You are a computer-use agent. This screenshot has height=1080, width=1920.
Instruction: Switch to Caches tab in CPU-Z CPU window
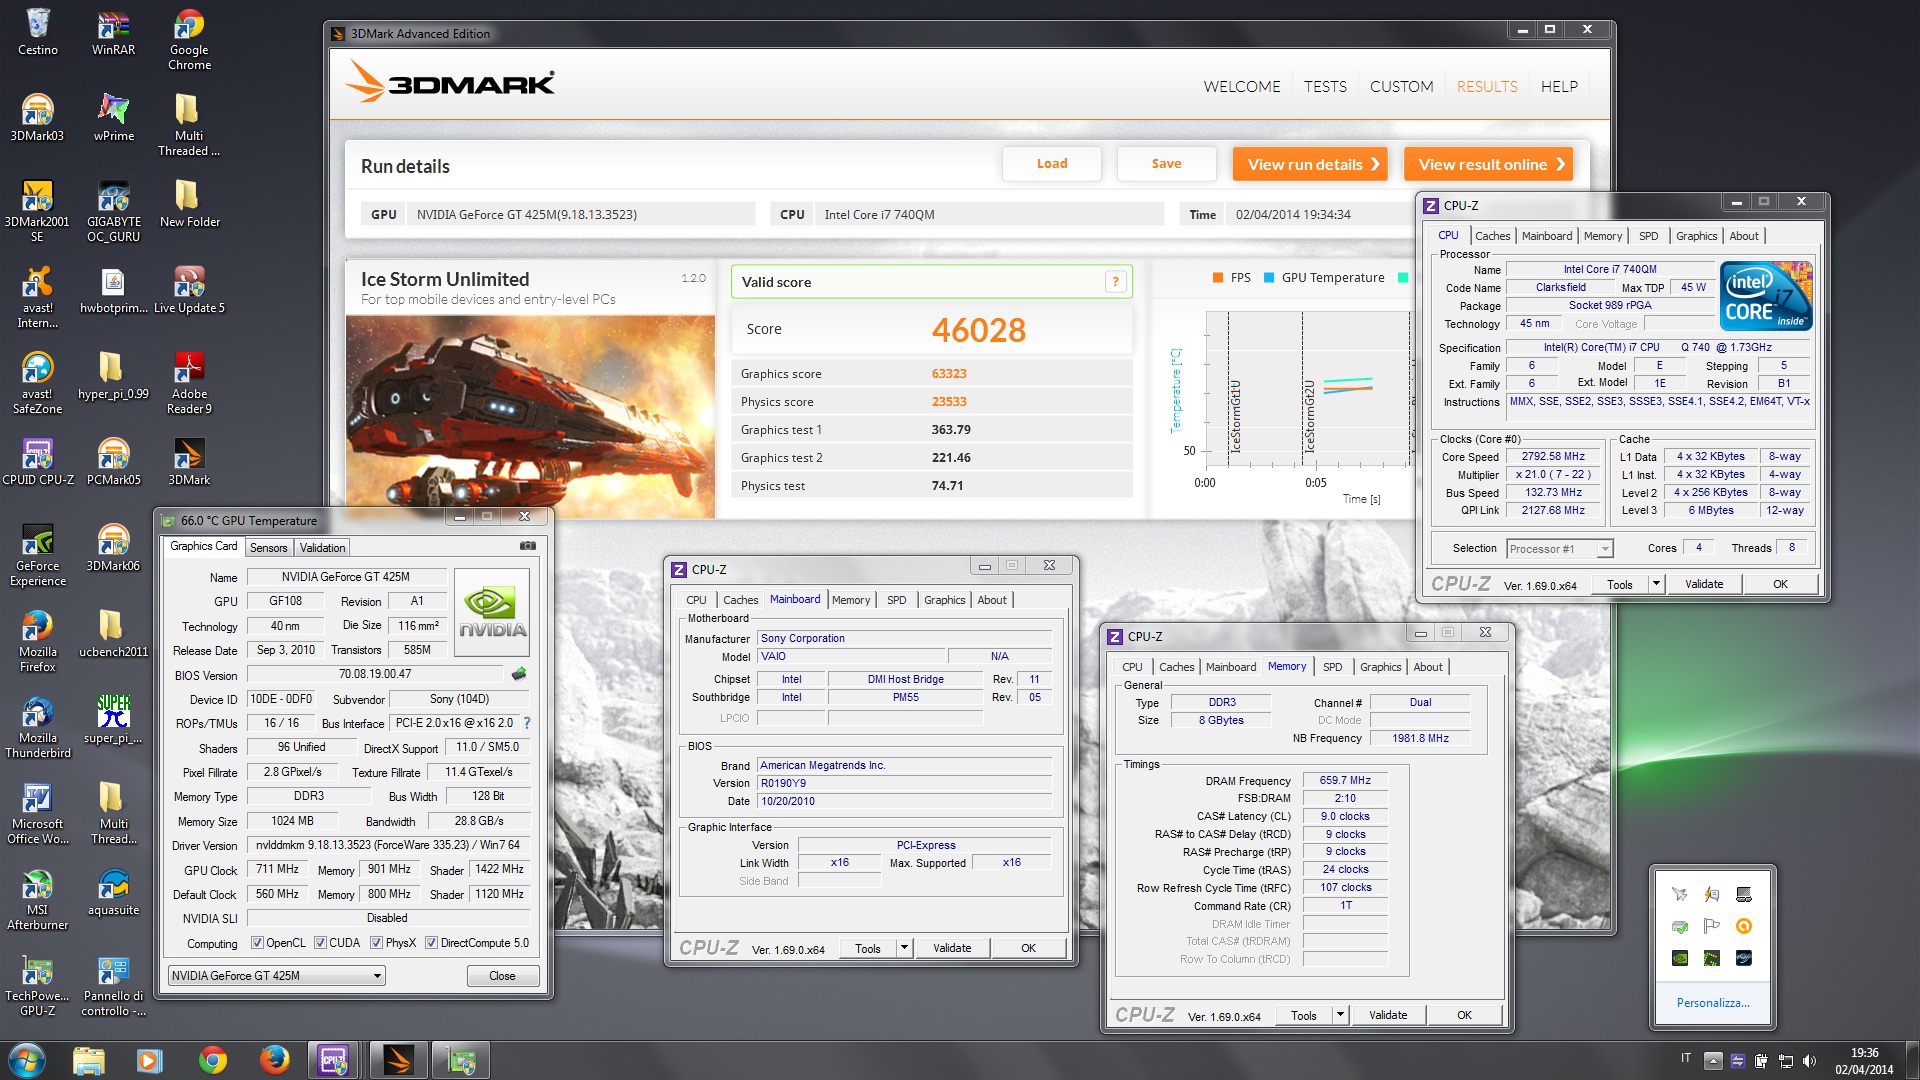tap(1492, 236)
